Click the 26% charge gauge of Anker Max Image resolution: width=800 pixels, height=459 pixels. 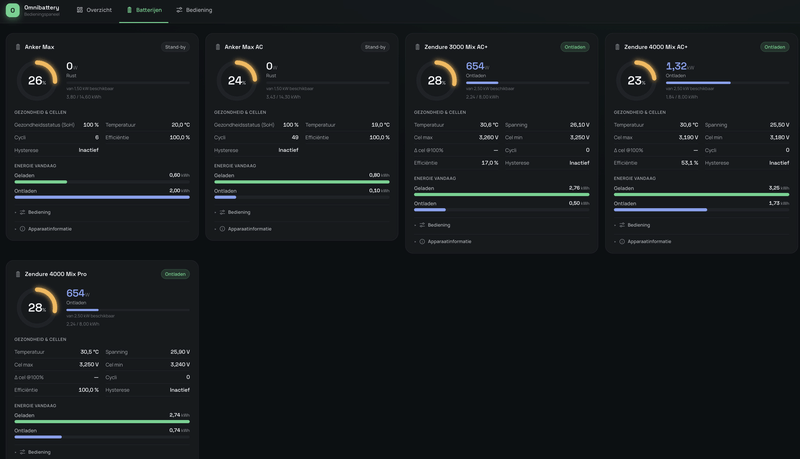point(37,81)
